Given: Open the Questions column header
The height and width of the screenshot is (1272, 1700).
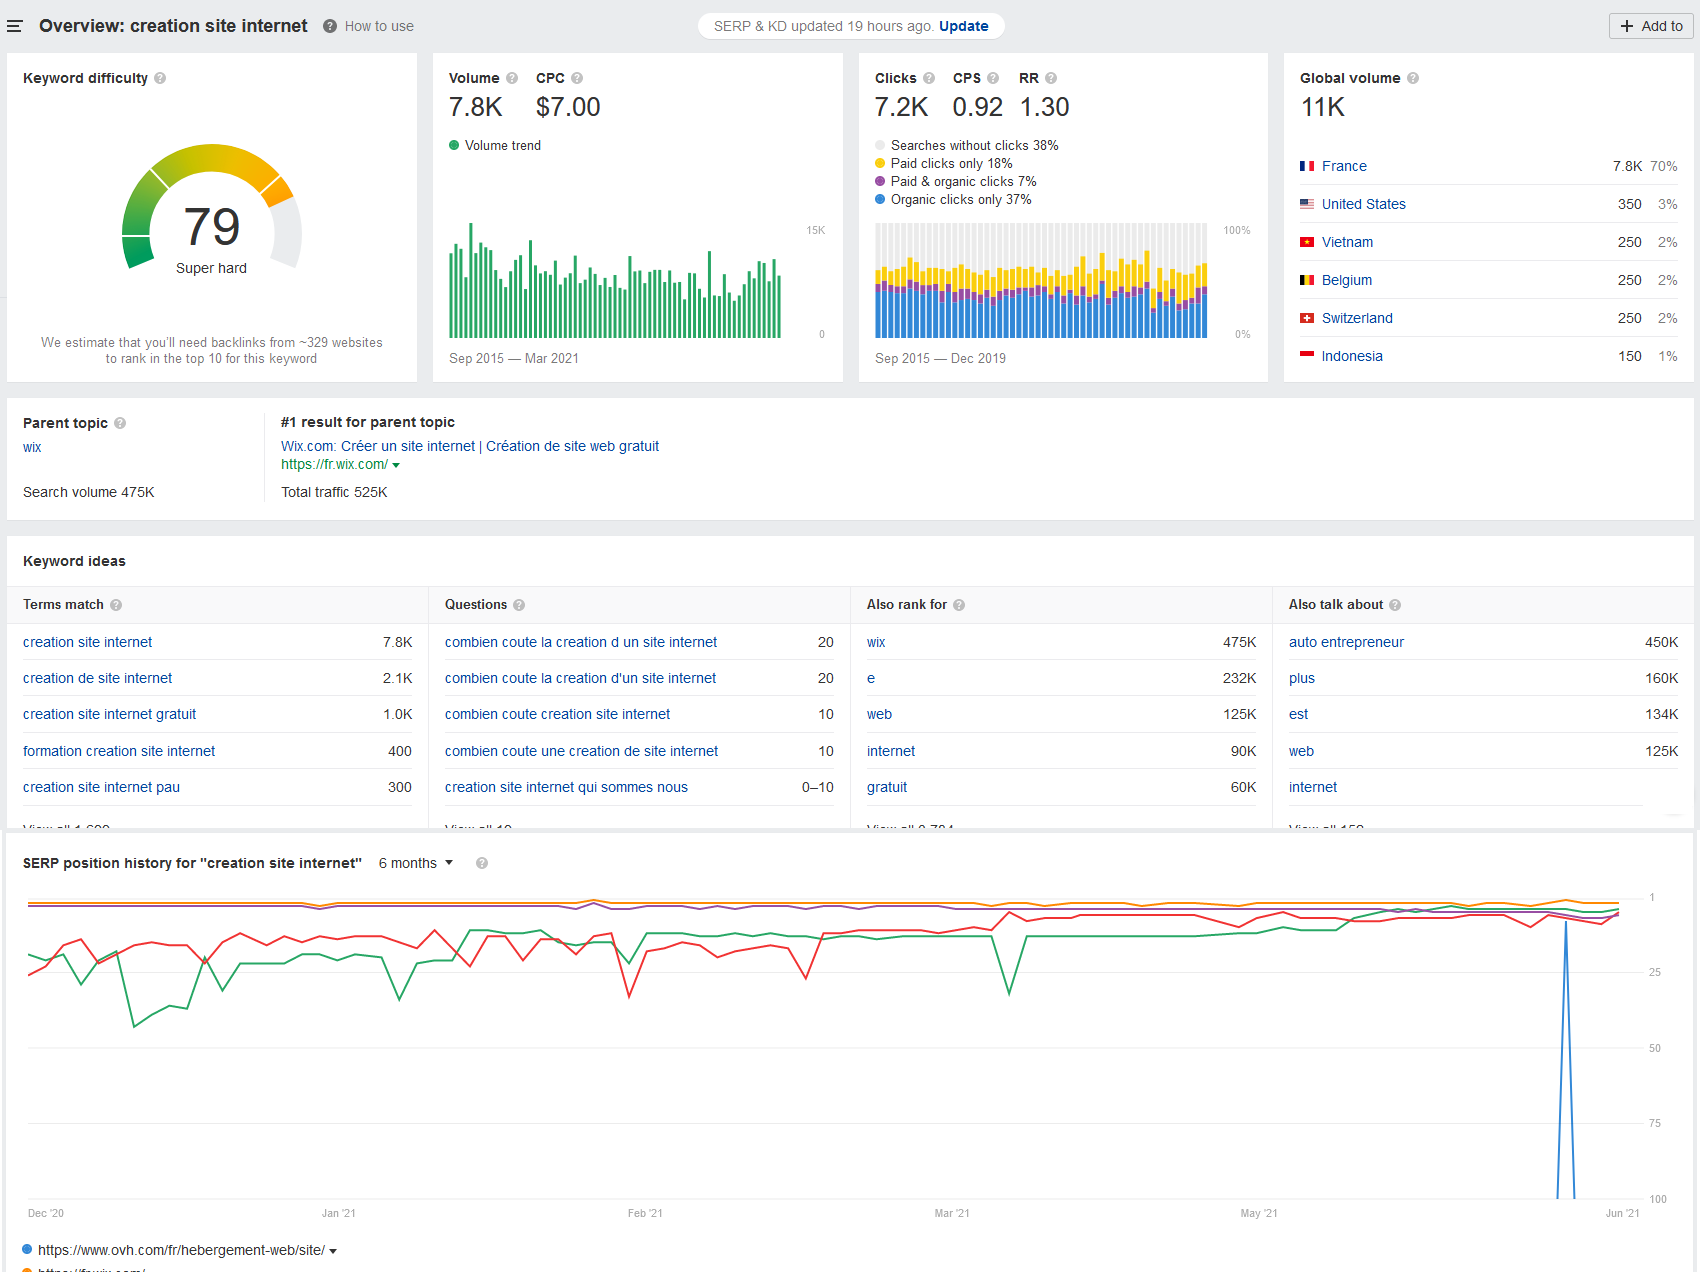Looking at the screenshot, I should click(476, 605).
